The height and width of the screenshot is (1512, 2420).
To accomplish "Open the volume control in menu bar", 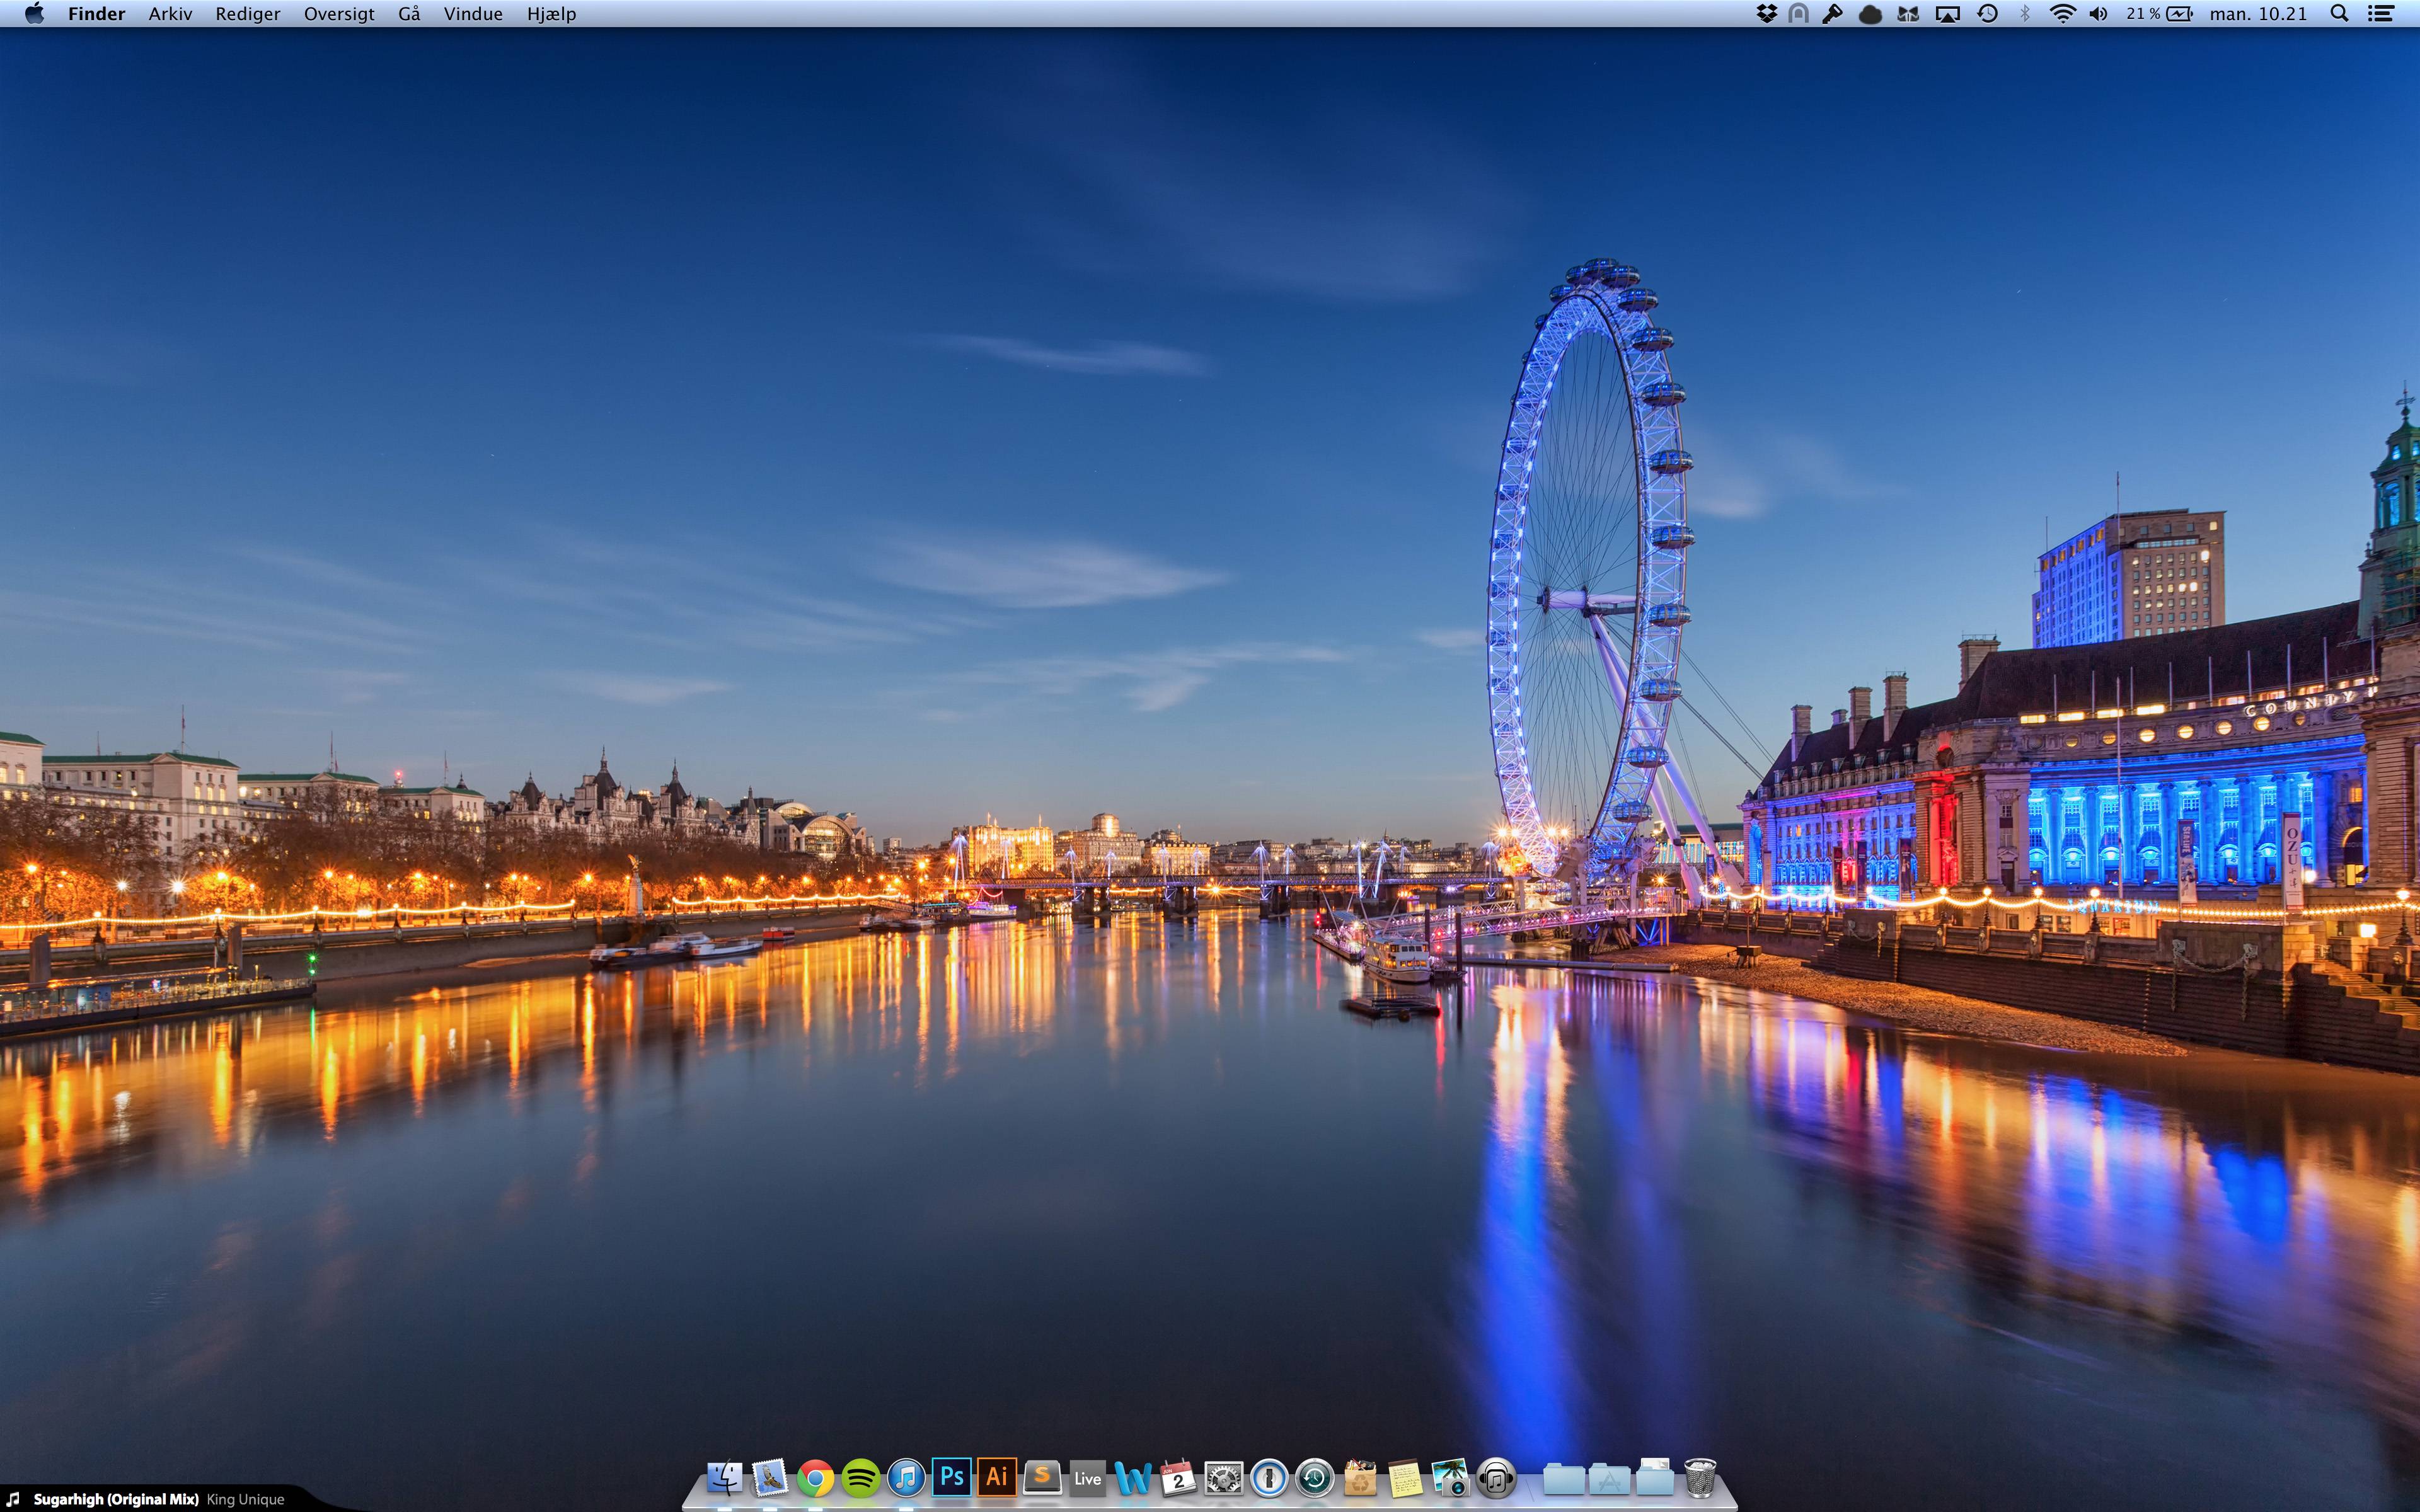I will coord(2099,14).
